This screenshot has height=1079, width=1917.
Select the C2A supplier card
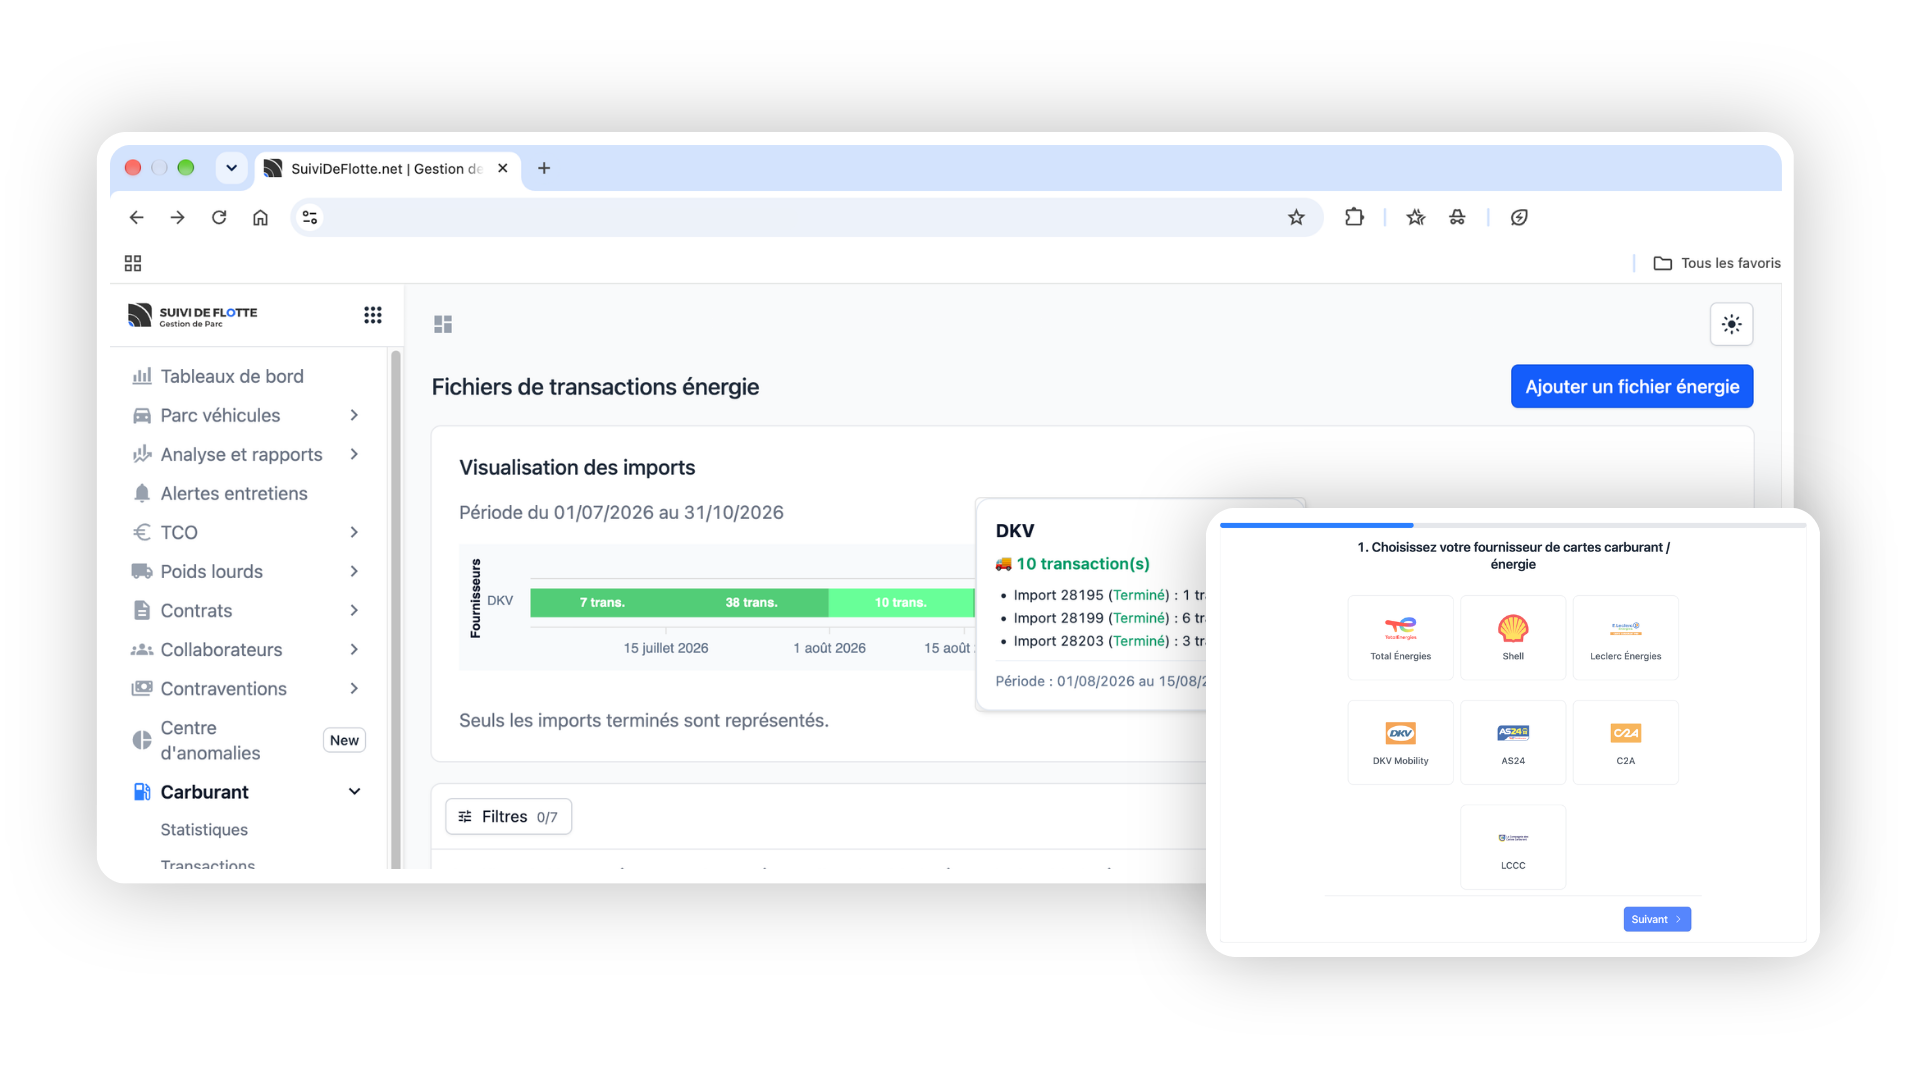tap(1625, 742)
